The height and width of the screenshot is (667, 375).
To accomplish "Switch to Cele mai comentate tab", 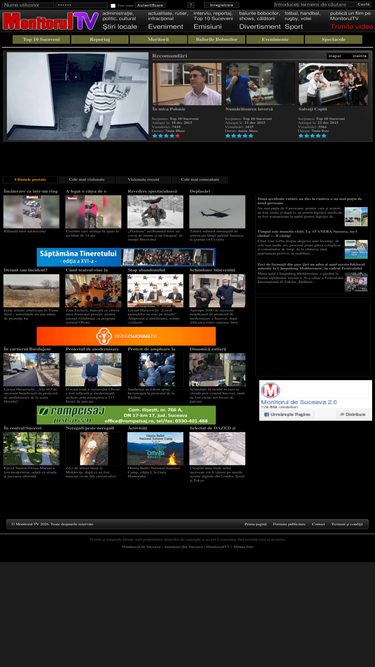I will click(x=200, y=180).
